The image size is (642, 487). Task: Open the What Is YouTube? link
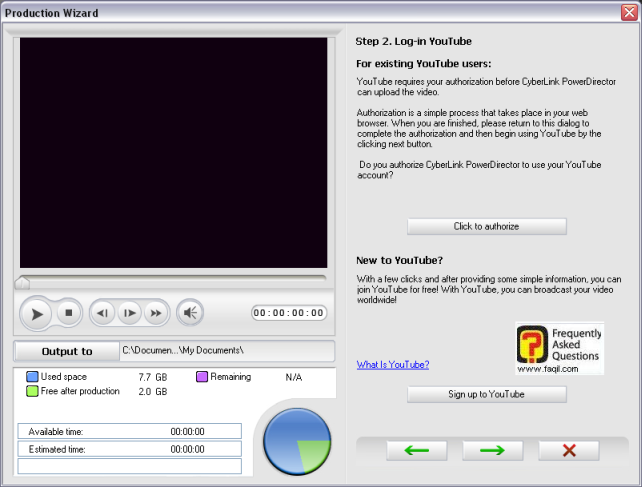pyautogui.click(x=393, y=365)
